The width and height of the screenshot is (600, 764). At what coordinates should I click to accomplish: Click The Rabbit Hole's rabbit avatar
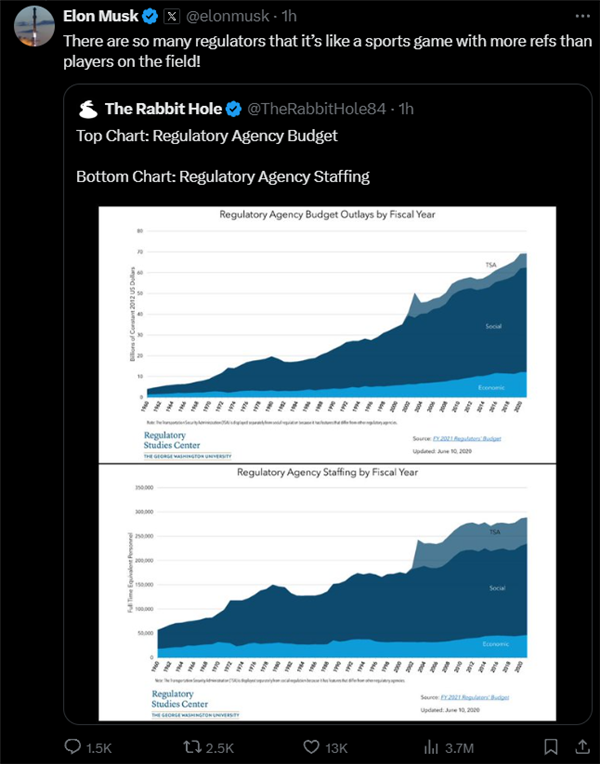[88, 108]
